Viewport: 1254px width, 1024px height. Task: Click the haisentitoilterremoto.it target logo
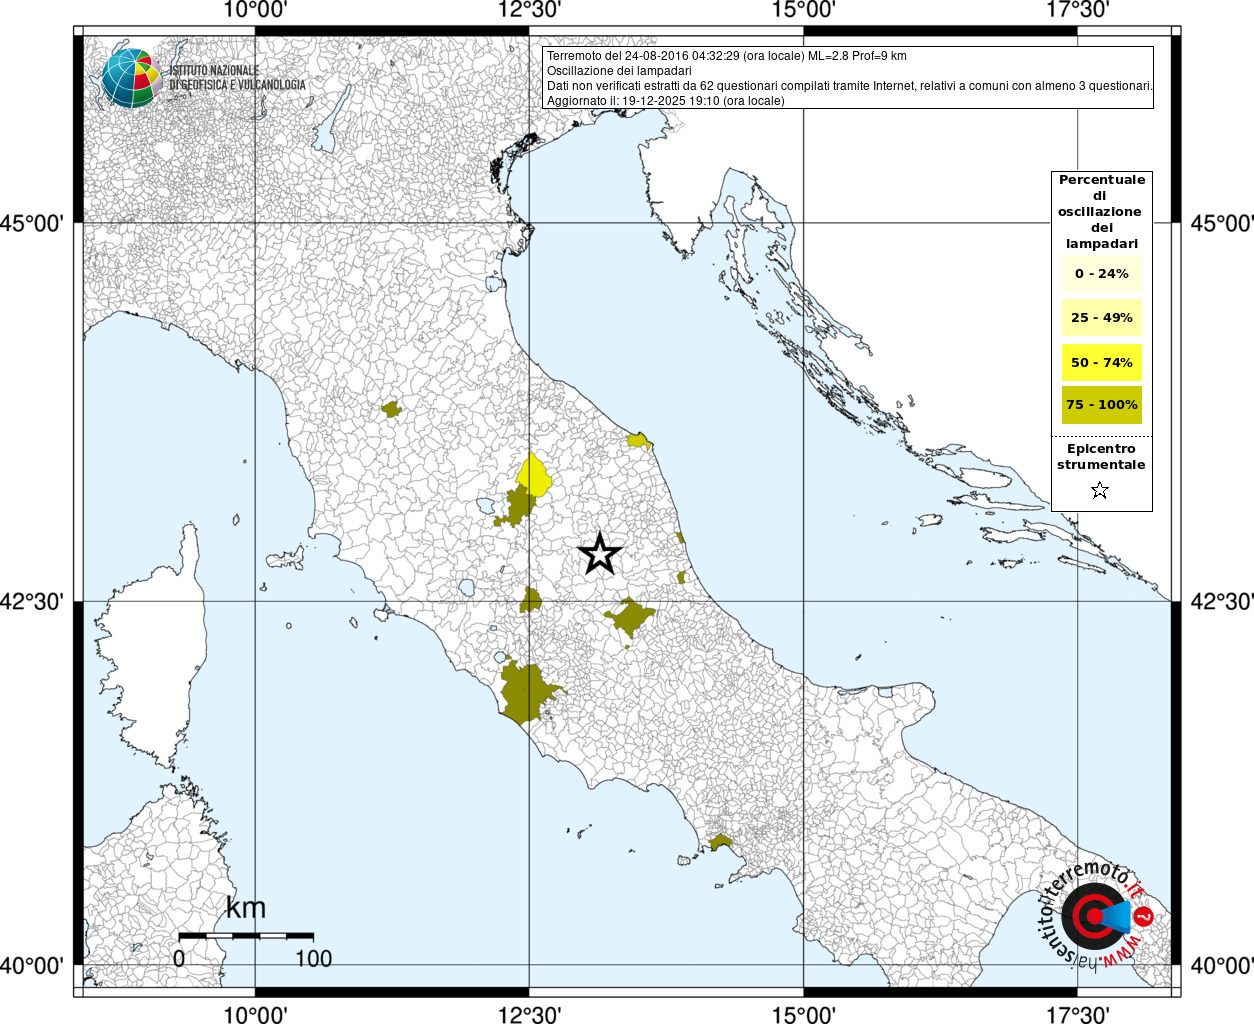pyautogui.click(x=1095, y=917)
